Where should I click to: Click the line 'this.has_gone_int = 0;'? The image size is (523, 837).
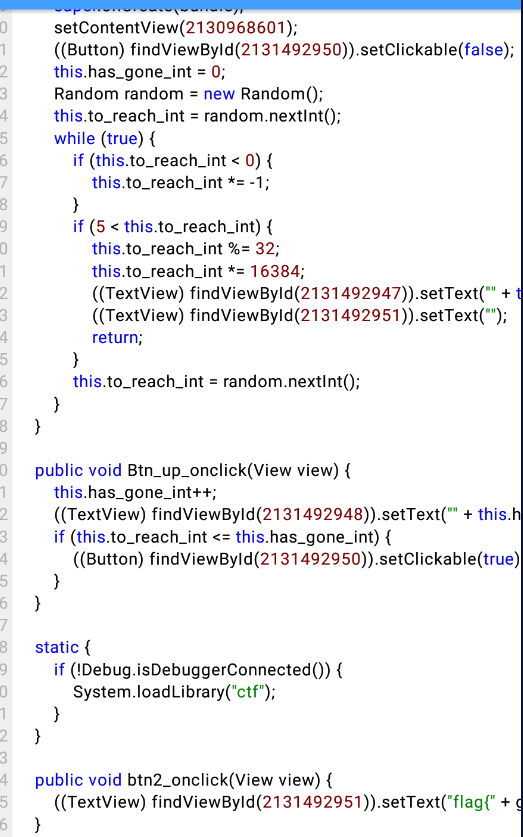coord(140,72)
